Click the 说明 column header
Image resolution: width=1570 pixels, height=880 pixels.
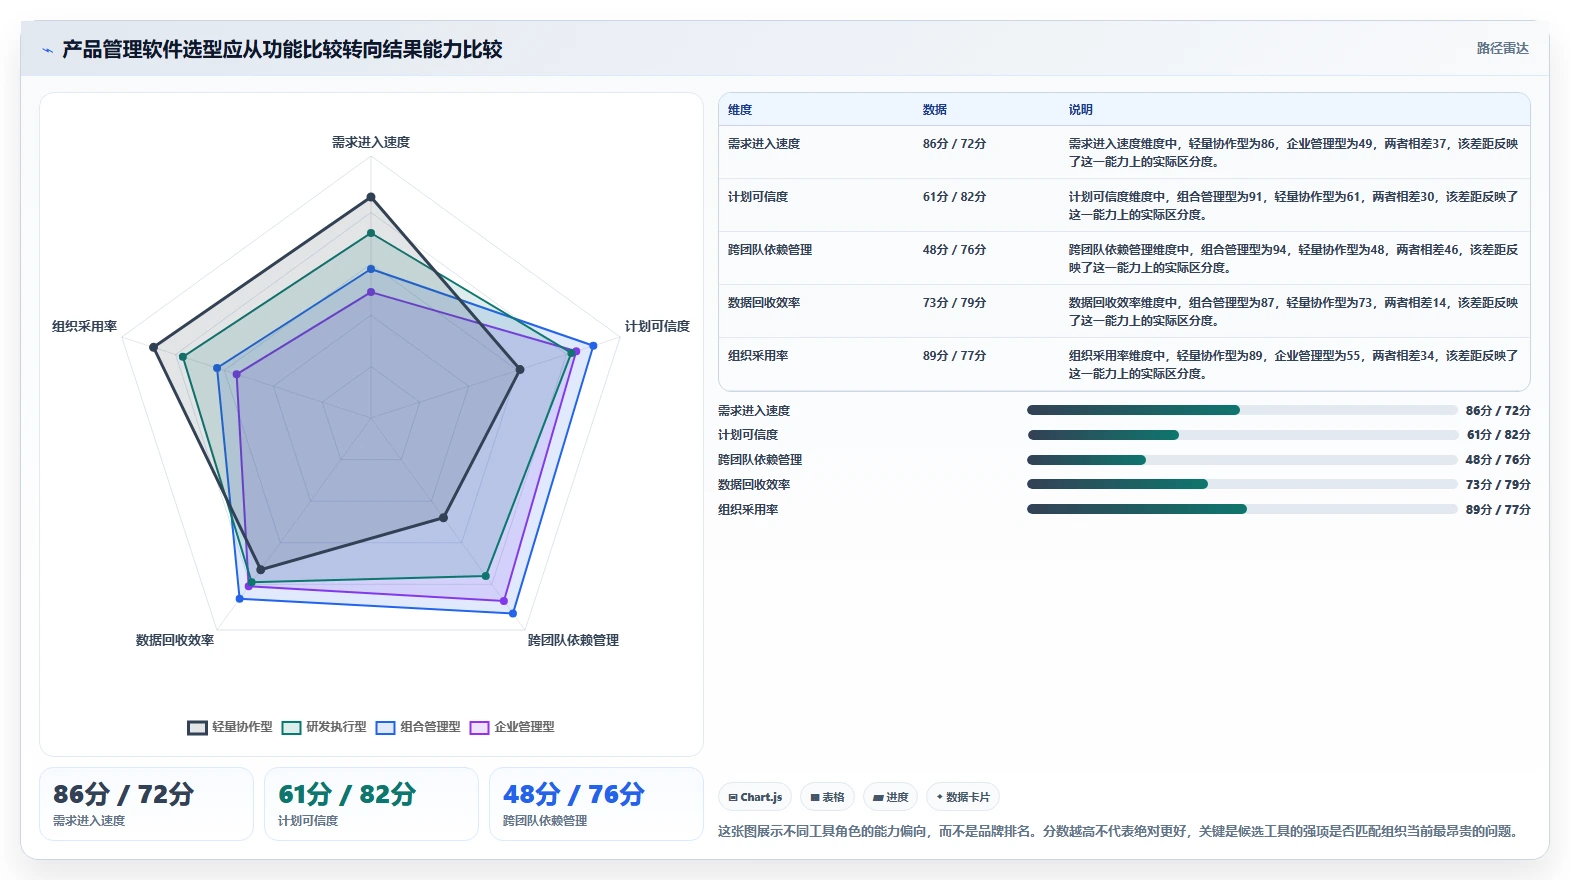coord(1081,110)
